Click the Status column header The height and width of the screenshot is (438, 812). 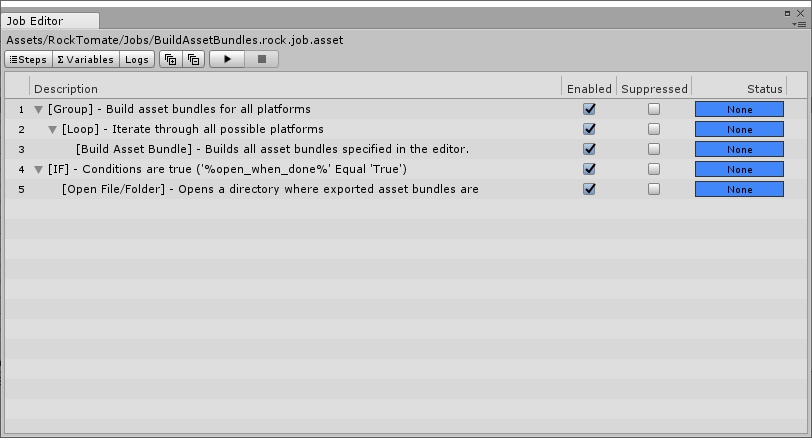tap(764, 89)
